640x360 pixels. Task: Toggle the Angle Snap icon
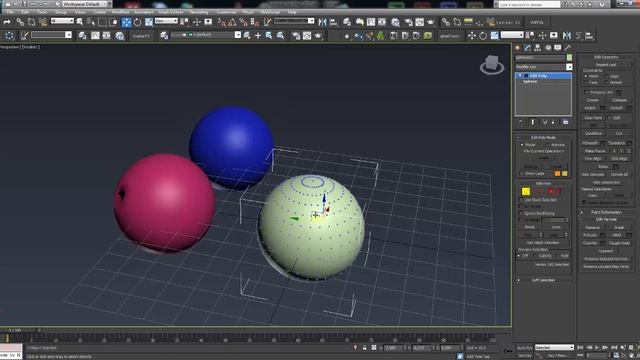coord(232,22)
